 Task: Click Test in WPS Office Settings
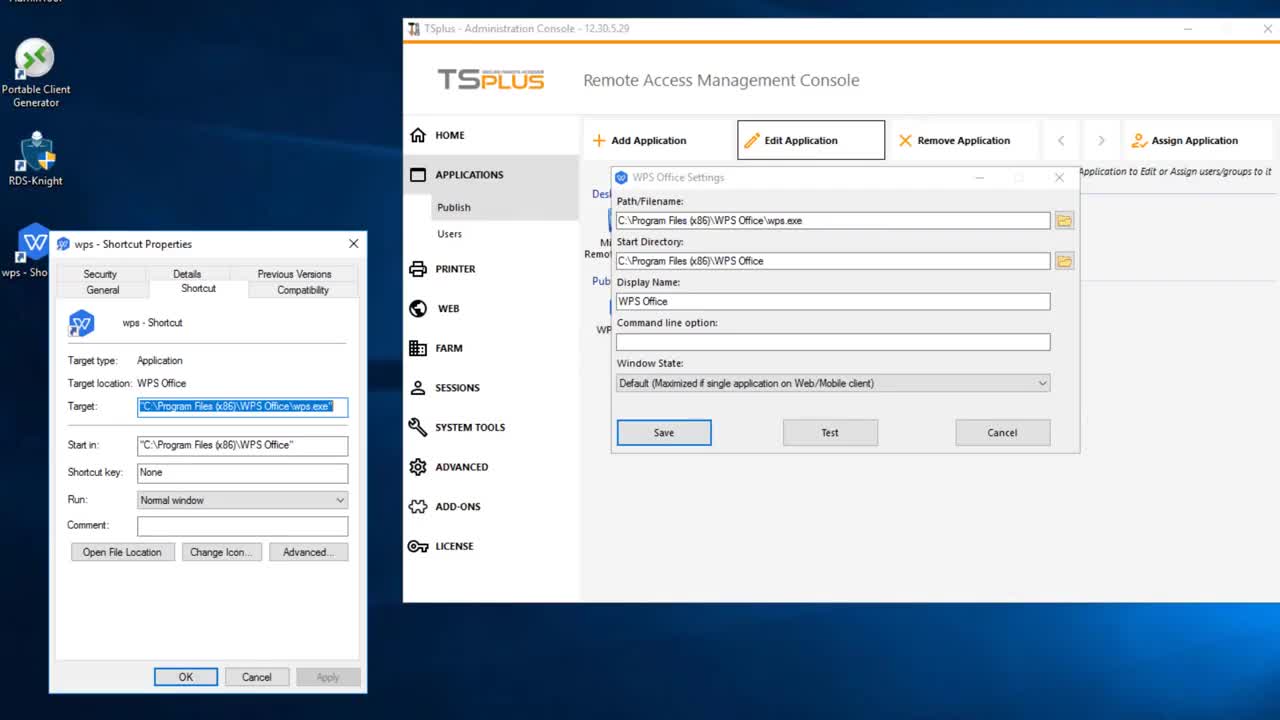tap(830, 433)
